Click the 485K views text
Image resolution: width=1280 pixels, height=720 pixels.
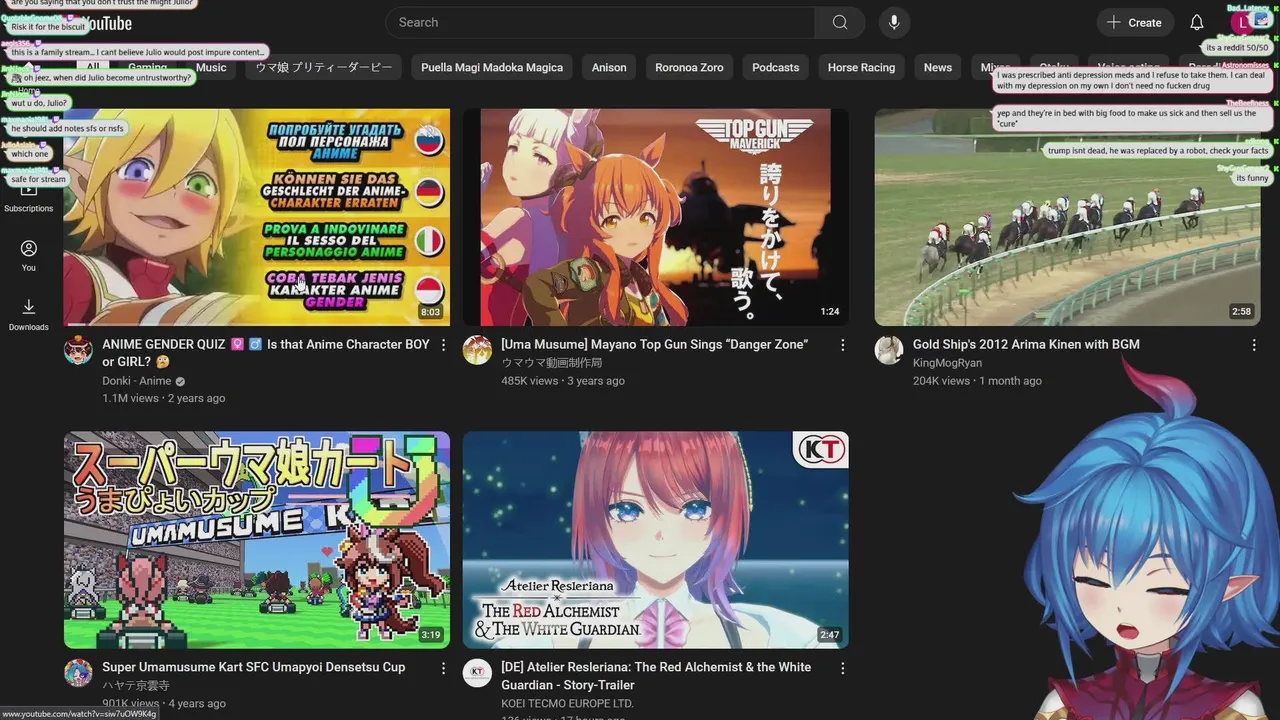530,381
